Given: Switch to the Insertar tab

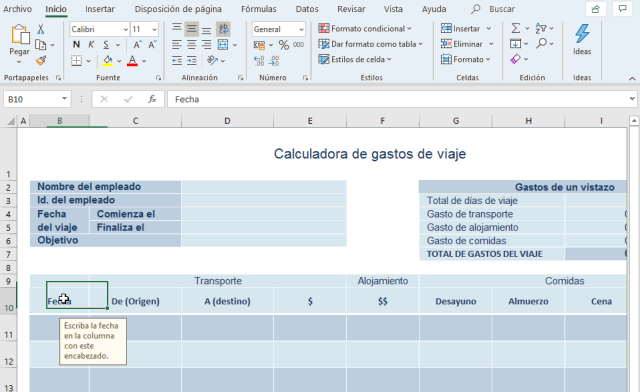Looking at the screenshot, I should point(100,9).
